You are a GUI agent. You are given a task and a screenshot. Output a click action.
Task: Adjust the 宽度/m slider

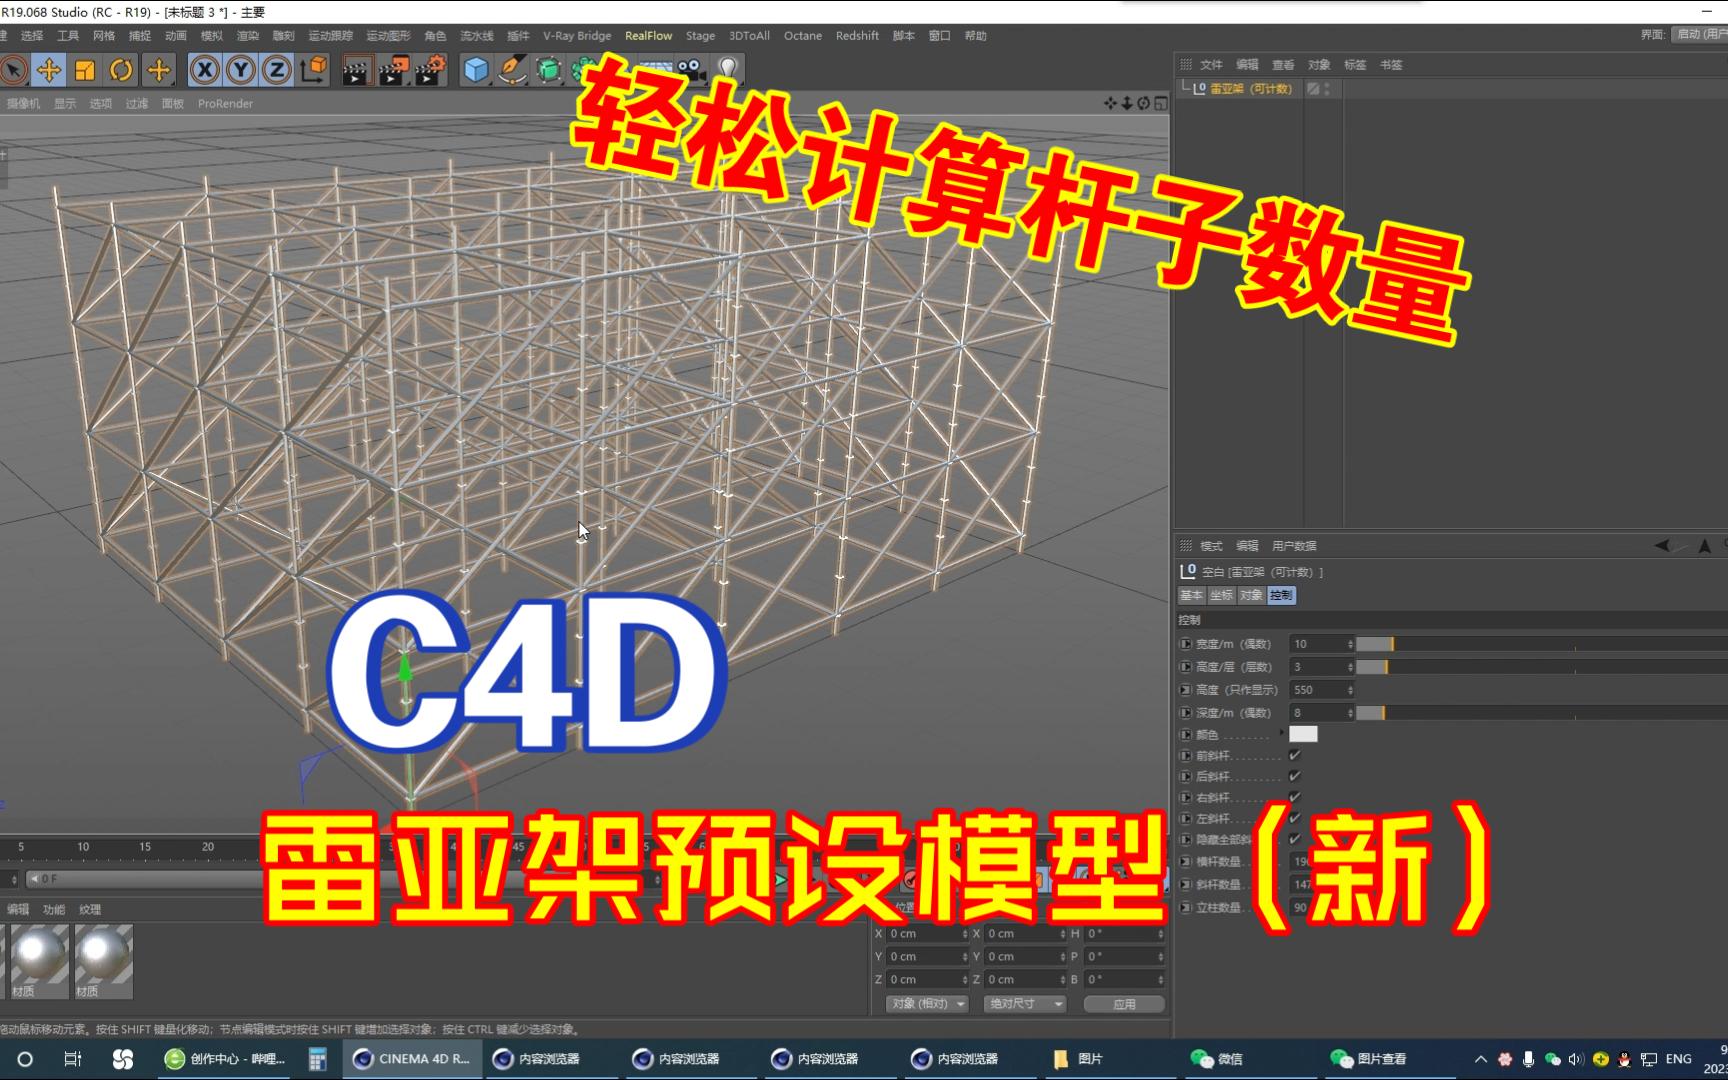click(1541, 644)
